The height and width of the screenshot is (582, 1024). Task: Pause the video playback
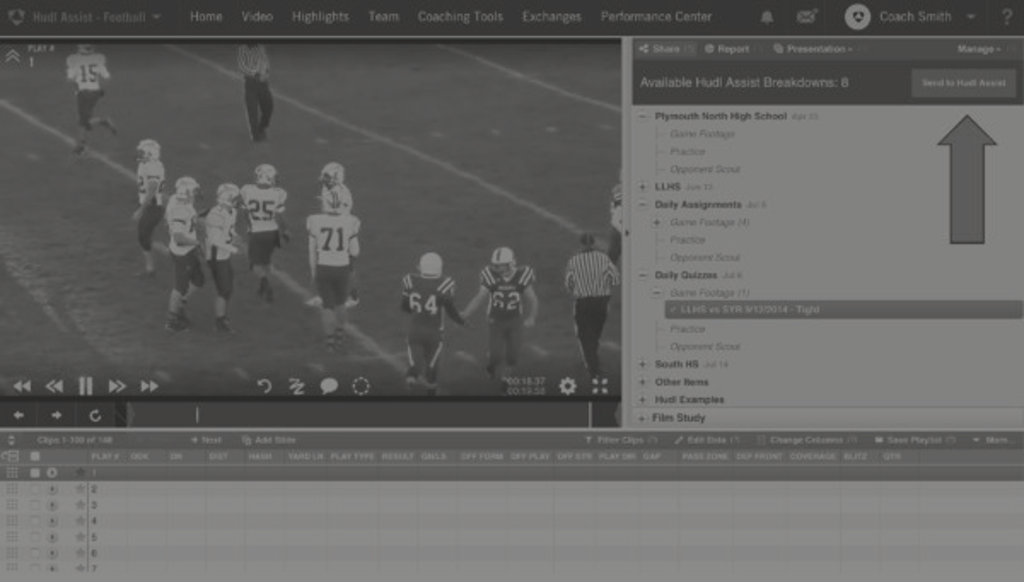coord(86,386)
